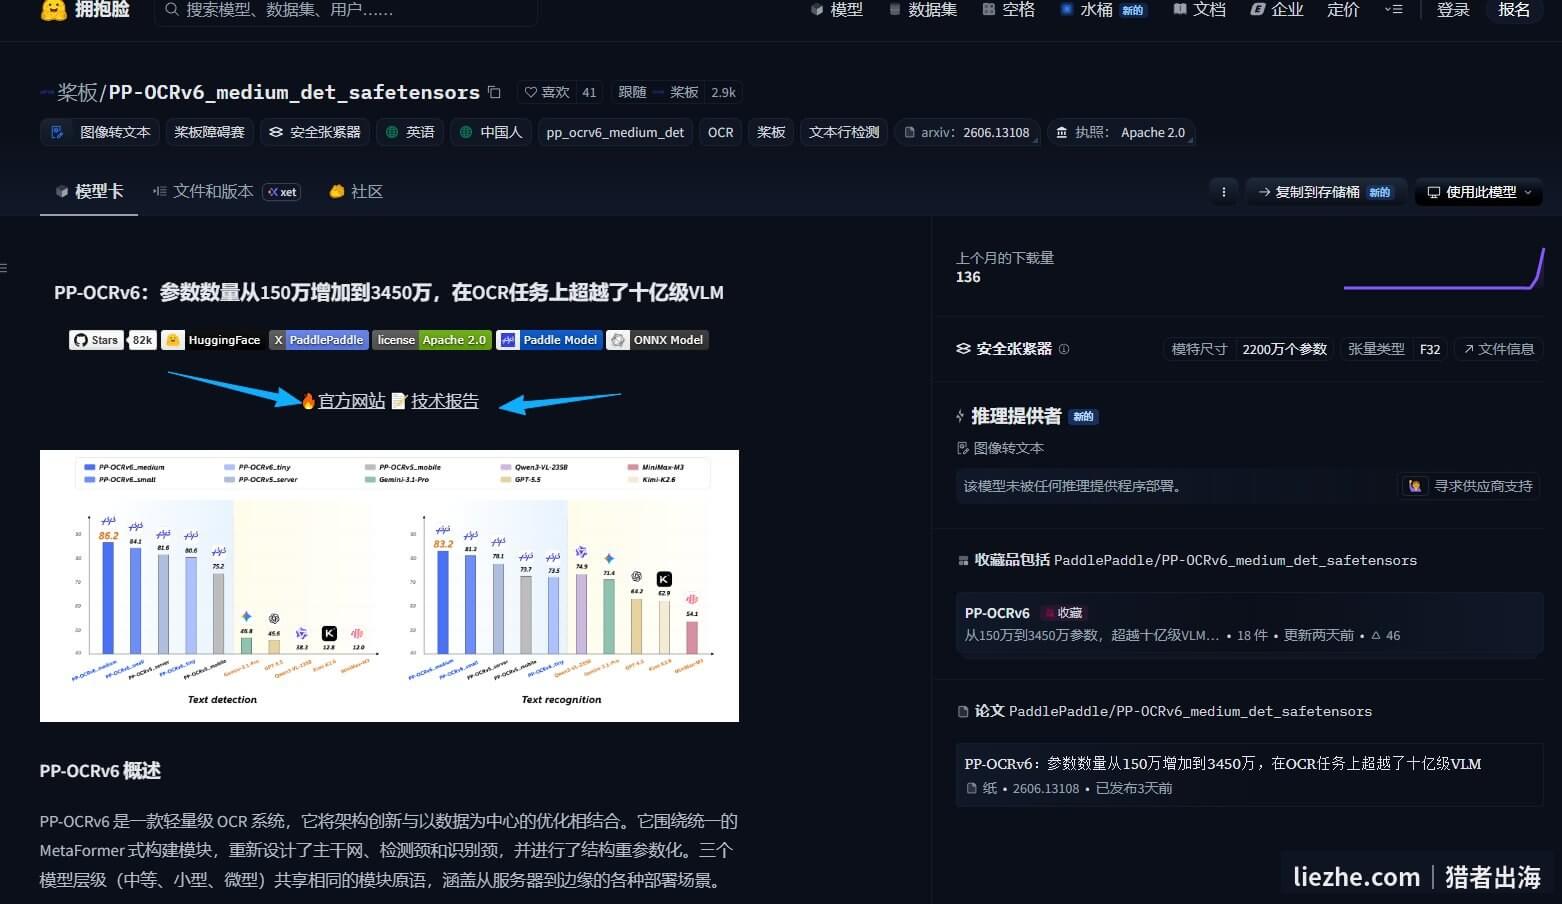Select the 图像转文本 task tag
Viewport: 1562px width, 904px height.
click(100, 132)
